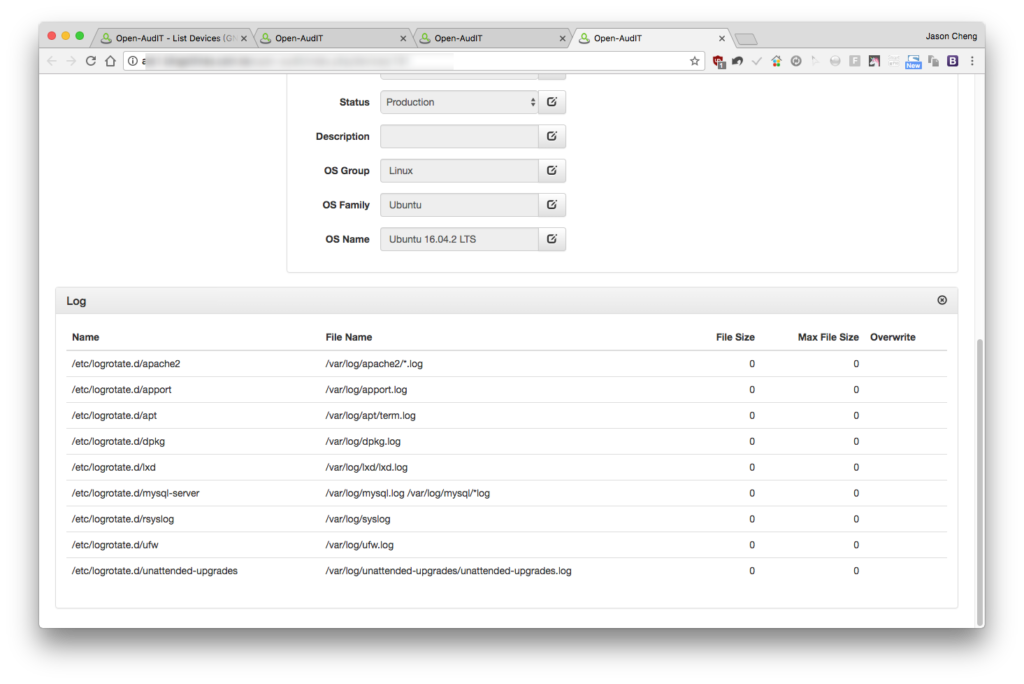Select the /etc/logrotate.d/apache2 row name

tap(126, 363)
